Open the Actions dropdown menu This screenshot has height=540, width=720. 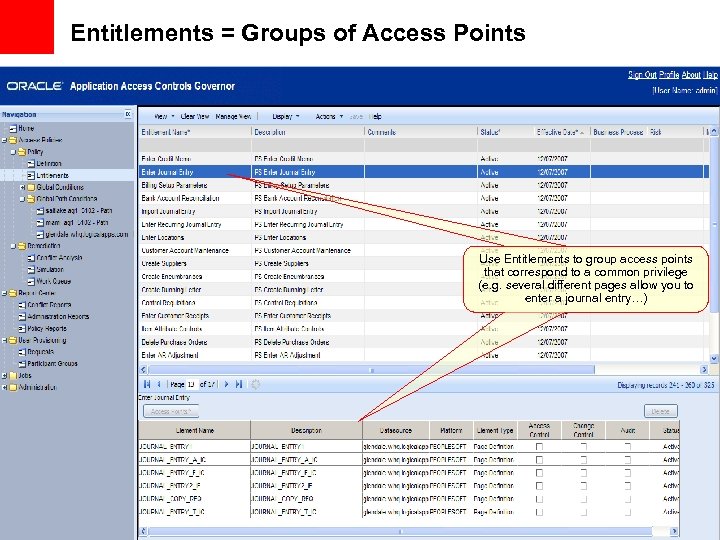(329, 117)
